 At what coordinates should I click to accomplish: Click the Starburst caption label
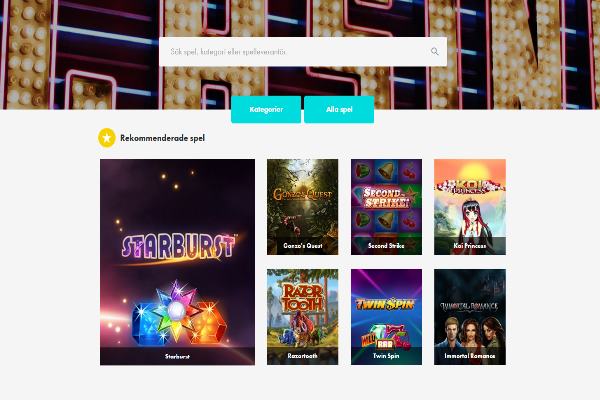pyautogui.click(x=178, y=356)
